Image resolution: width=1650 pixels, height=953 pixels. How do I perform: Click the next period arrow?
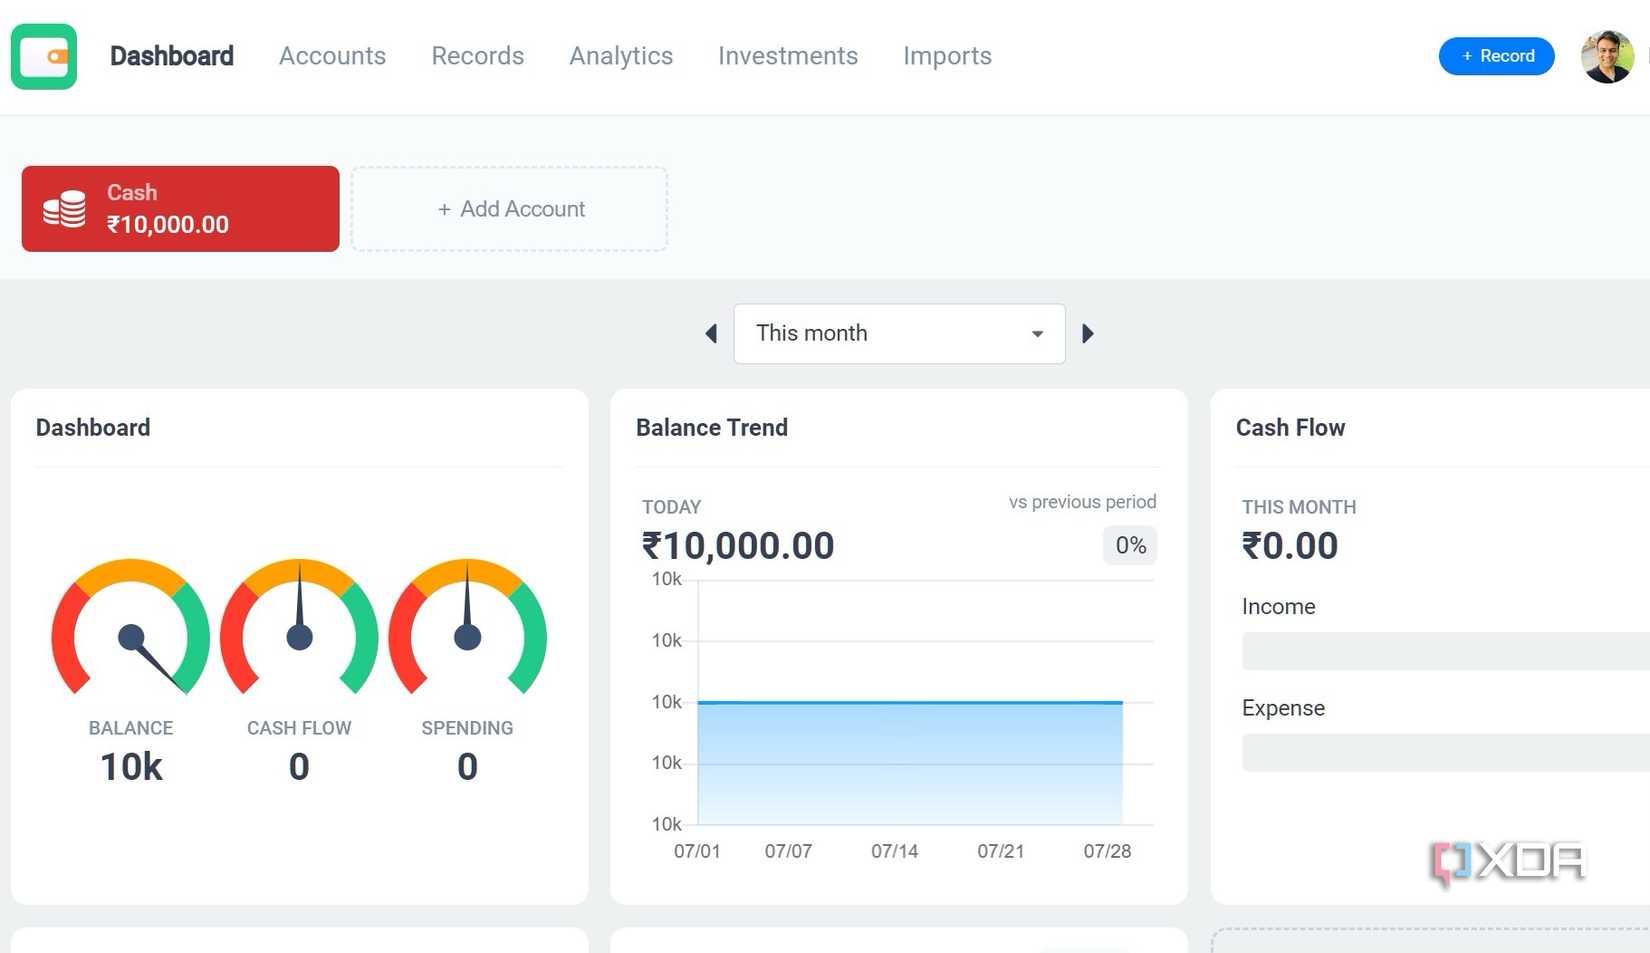coord(1088,333)
